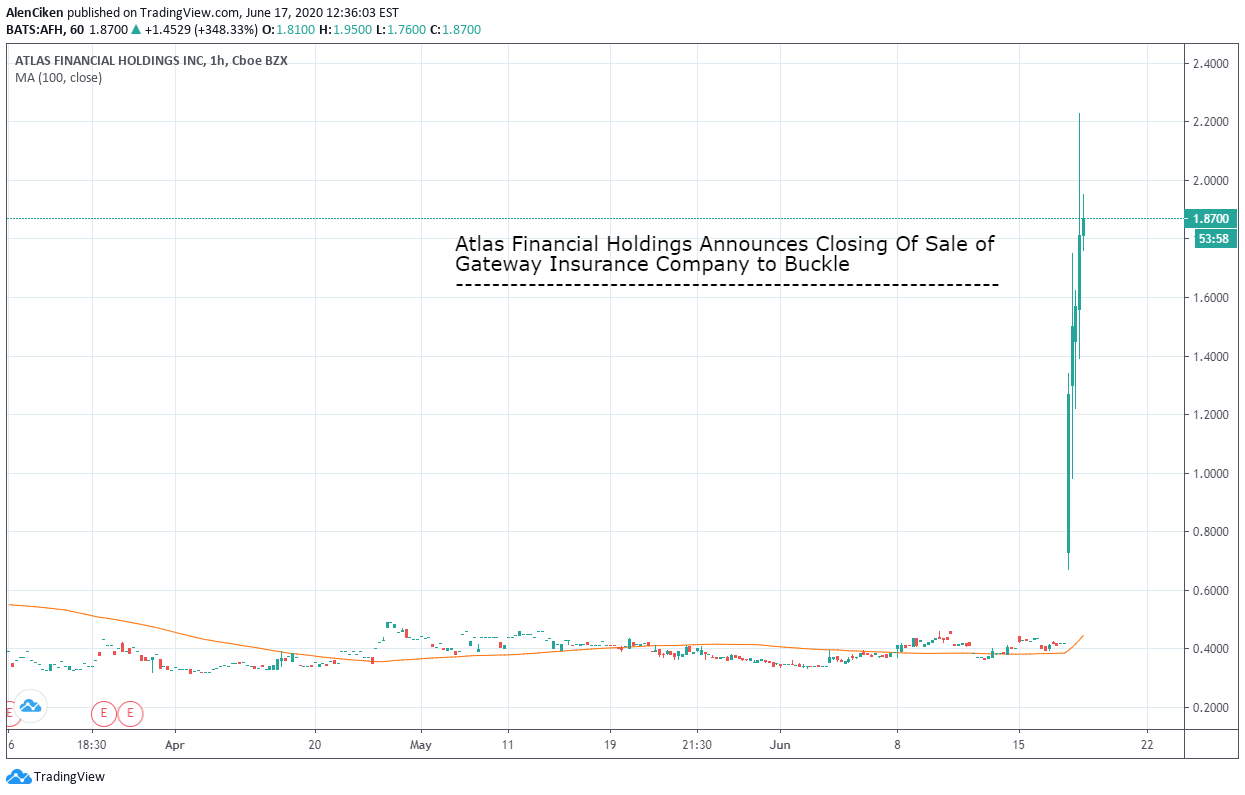This screenshot has width=1245, height=795.
Task: Click the 20 date label on time axis
Action: coord(315,745)
